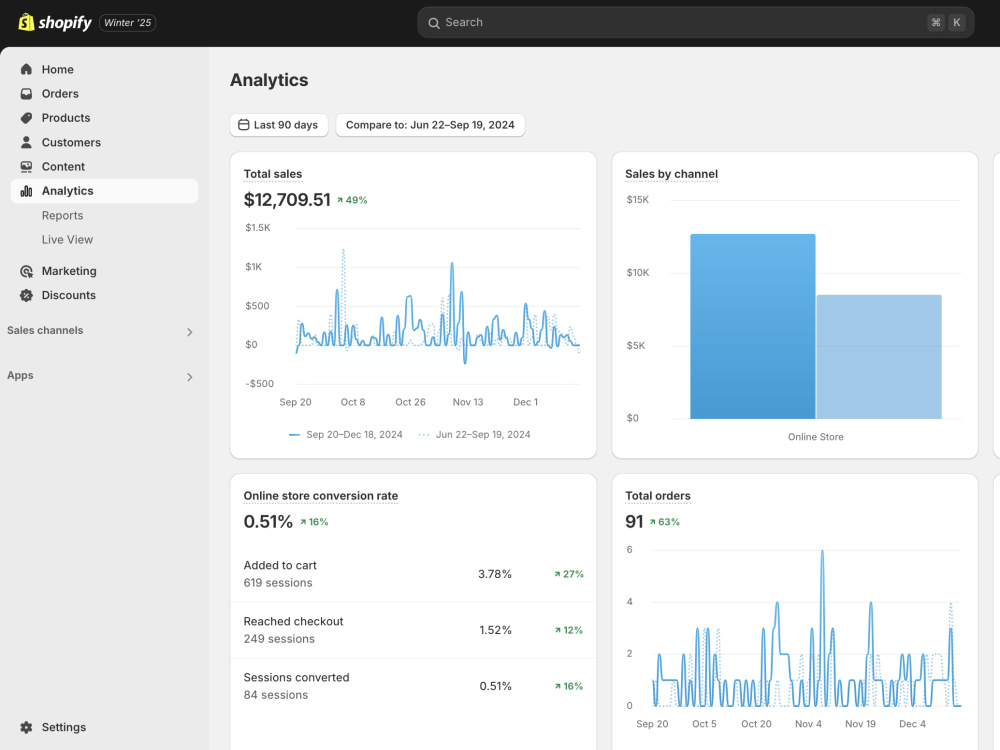The width and height of the screenshot is (1000, 750).
Task: Open the Last 90 days date picker
Action: coord(279,125)
